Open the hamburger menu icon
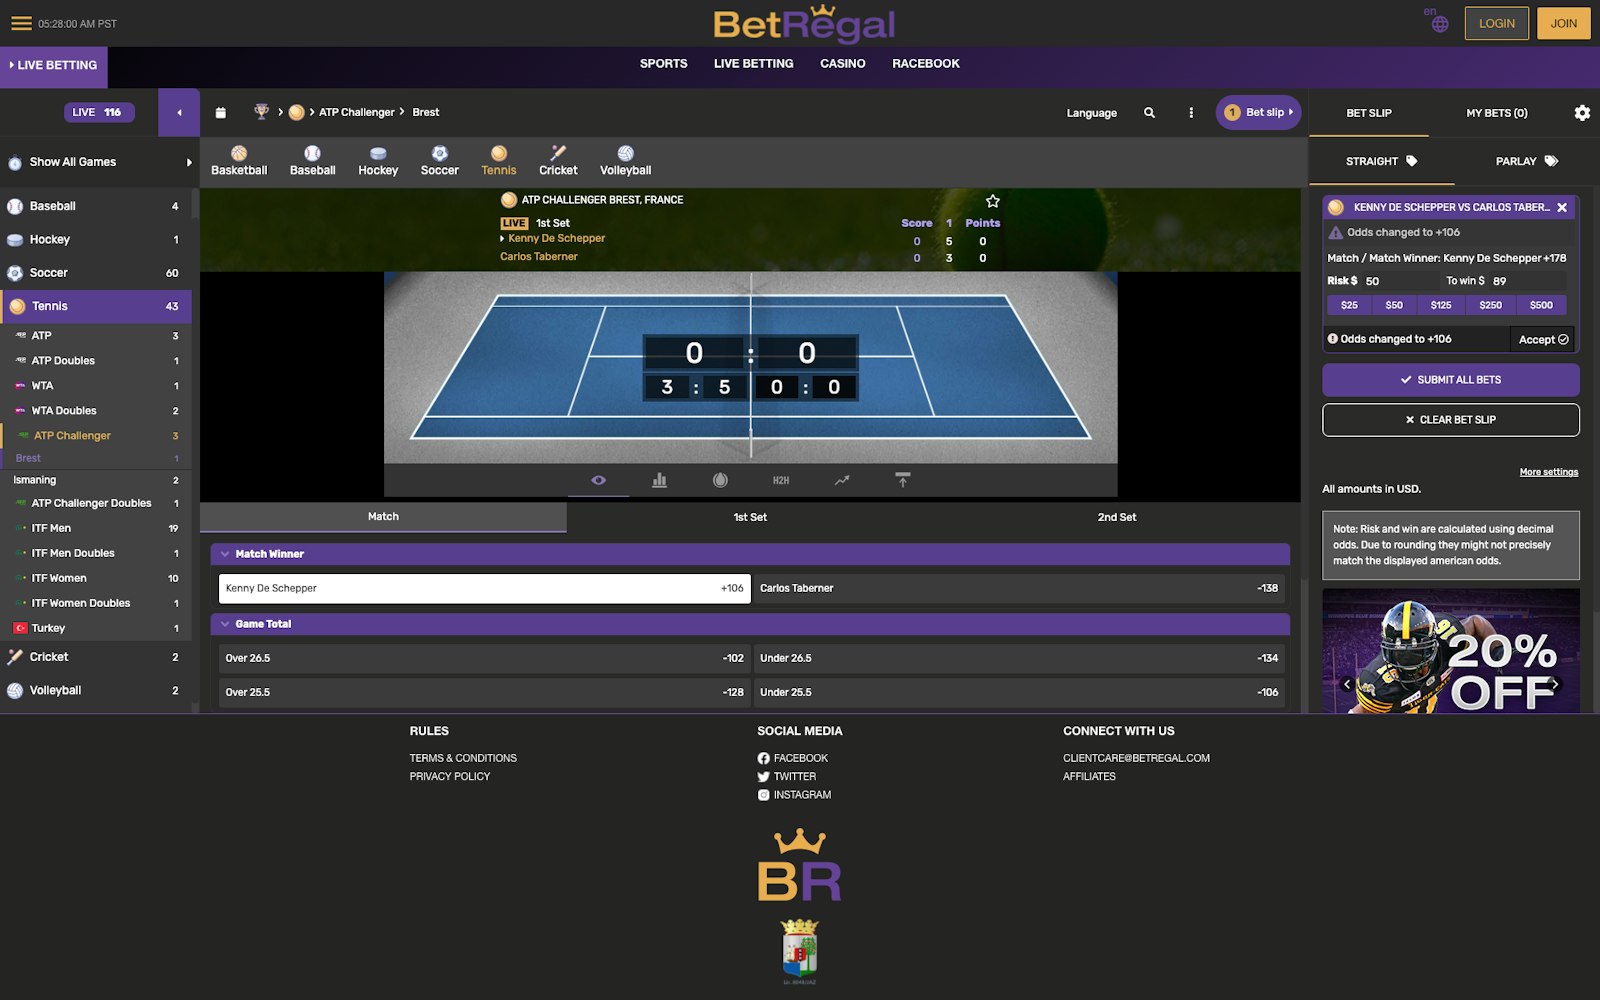This screenshot has width=1600, height=1000. pos(21,23)
